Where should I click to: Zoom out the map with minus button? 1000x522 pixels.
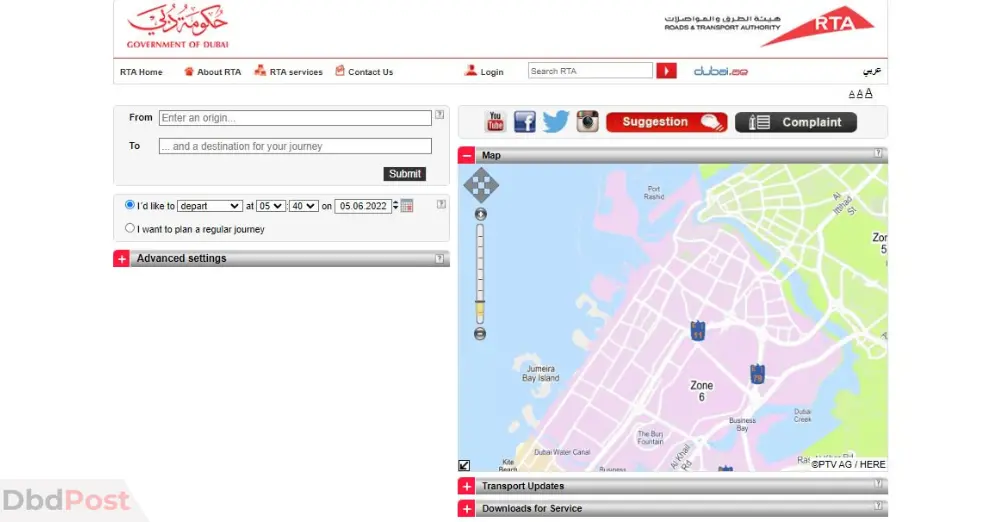tap(480, 334)
